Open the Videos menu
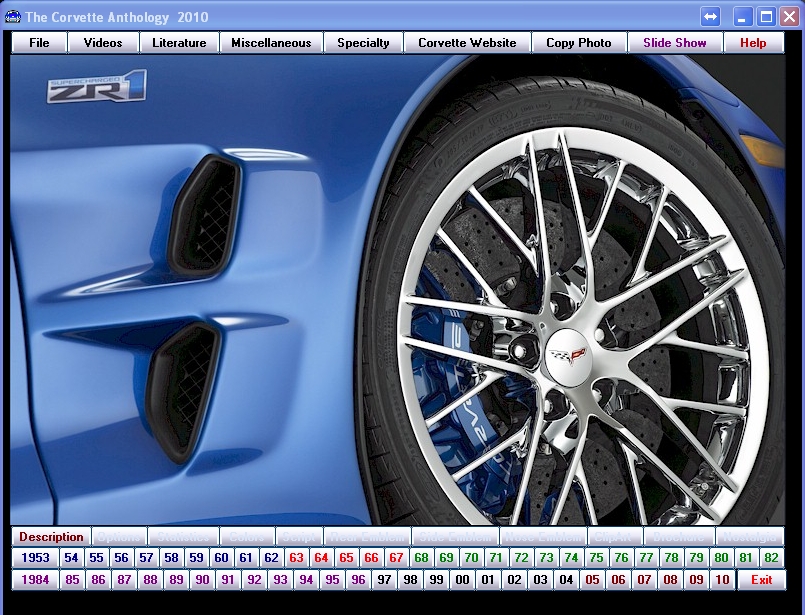Viewport: 805px width, 615px height. (103, 43)
